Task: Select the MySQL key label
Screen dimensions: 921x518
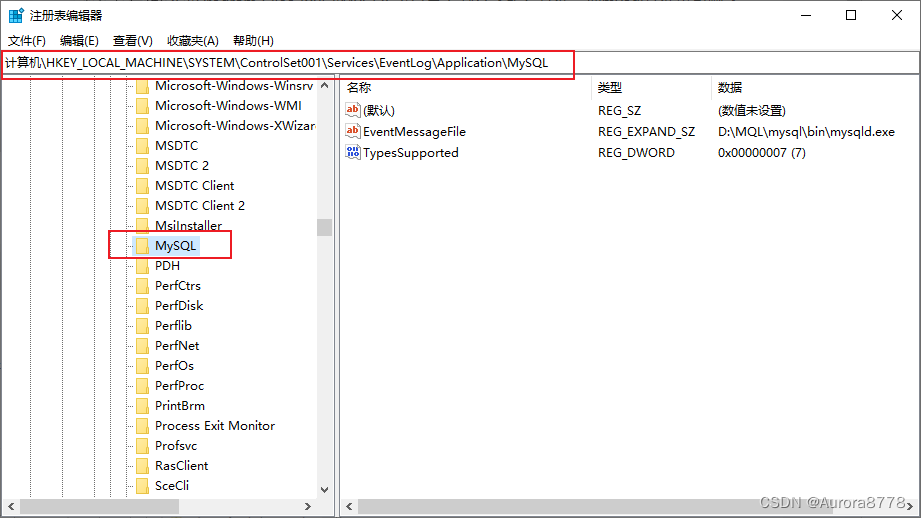Action: point(176,245)
